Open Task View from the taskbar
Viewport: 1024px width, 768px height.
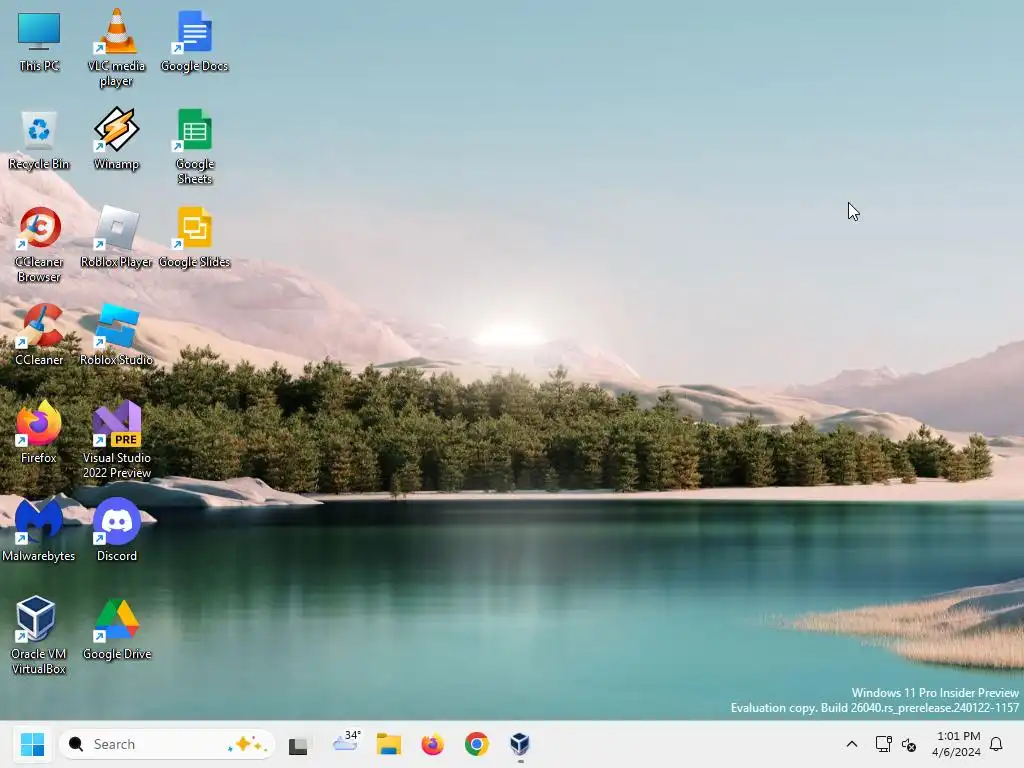[x=298, y=744]
